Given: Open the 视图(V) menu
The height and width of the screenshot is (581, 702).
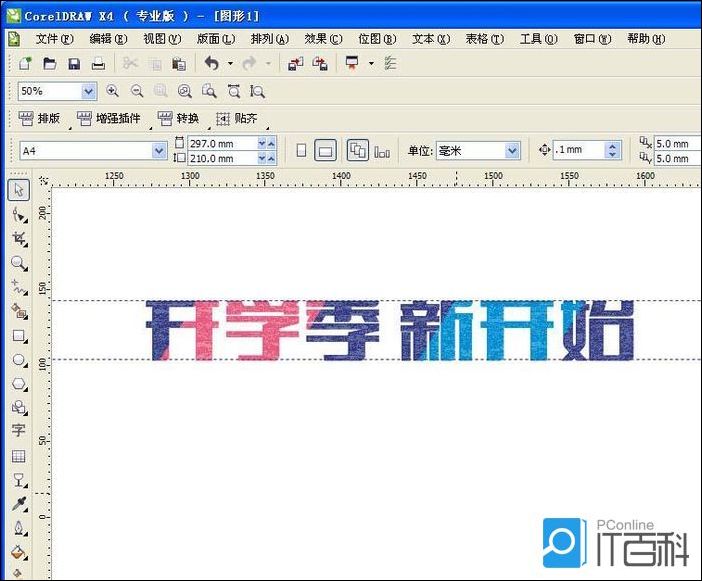Looking at the screenshot, I should (162, 39).
